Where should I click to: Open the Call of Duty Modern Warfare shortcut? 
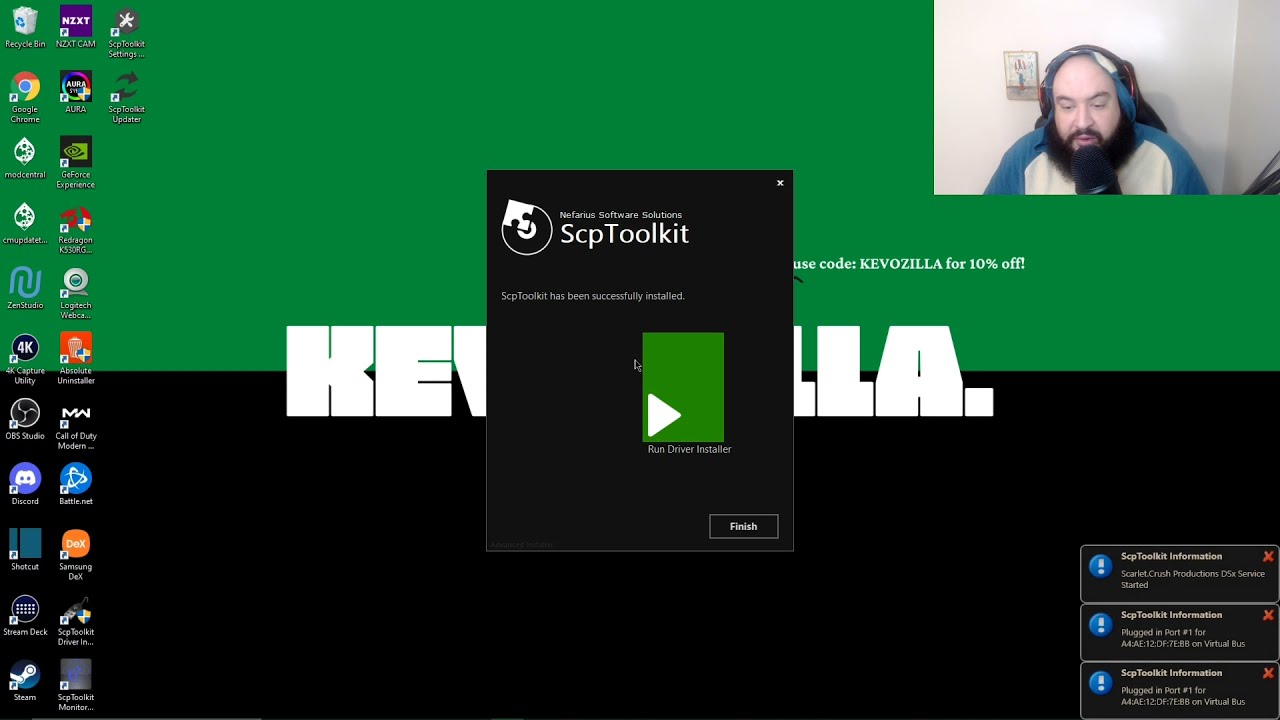click(x=76, y=424)
